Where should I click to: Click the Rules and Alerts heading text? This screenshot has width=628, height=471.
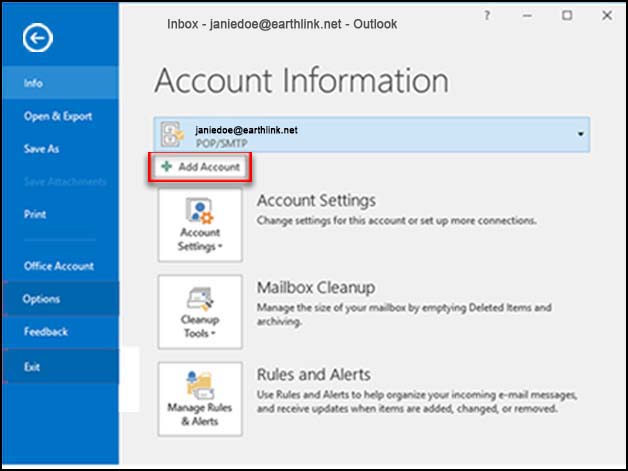click(x=314, y=374)
